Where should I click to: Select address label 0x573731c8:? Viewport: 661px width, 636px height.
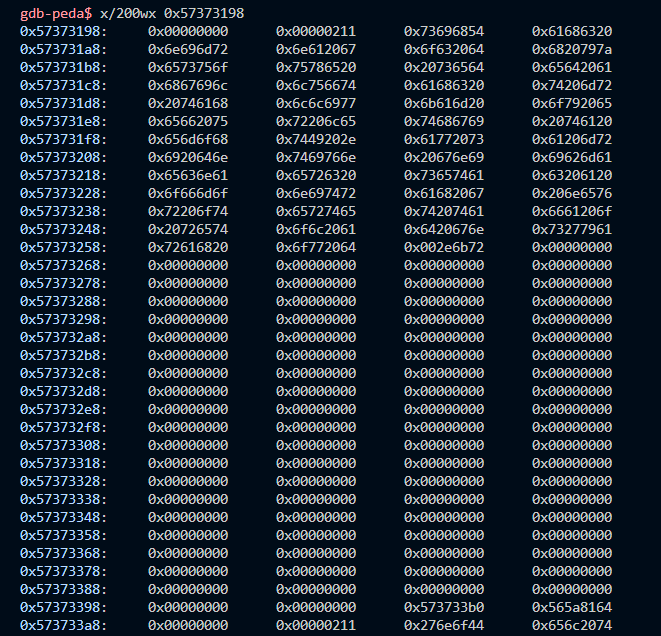[63, 86]
